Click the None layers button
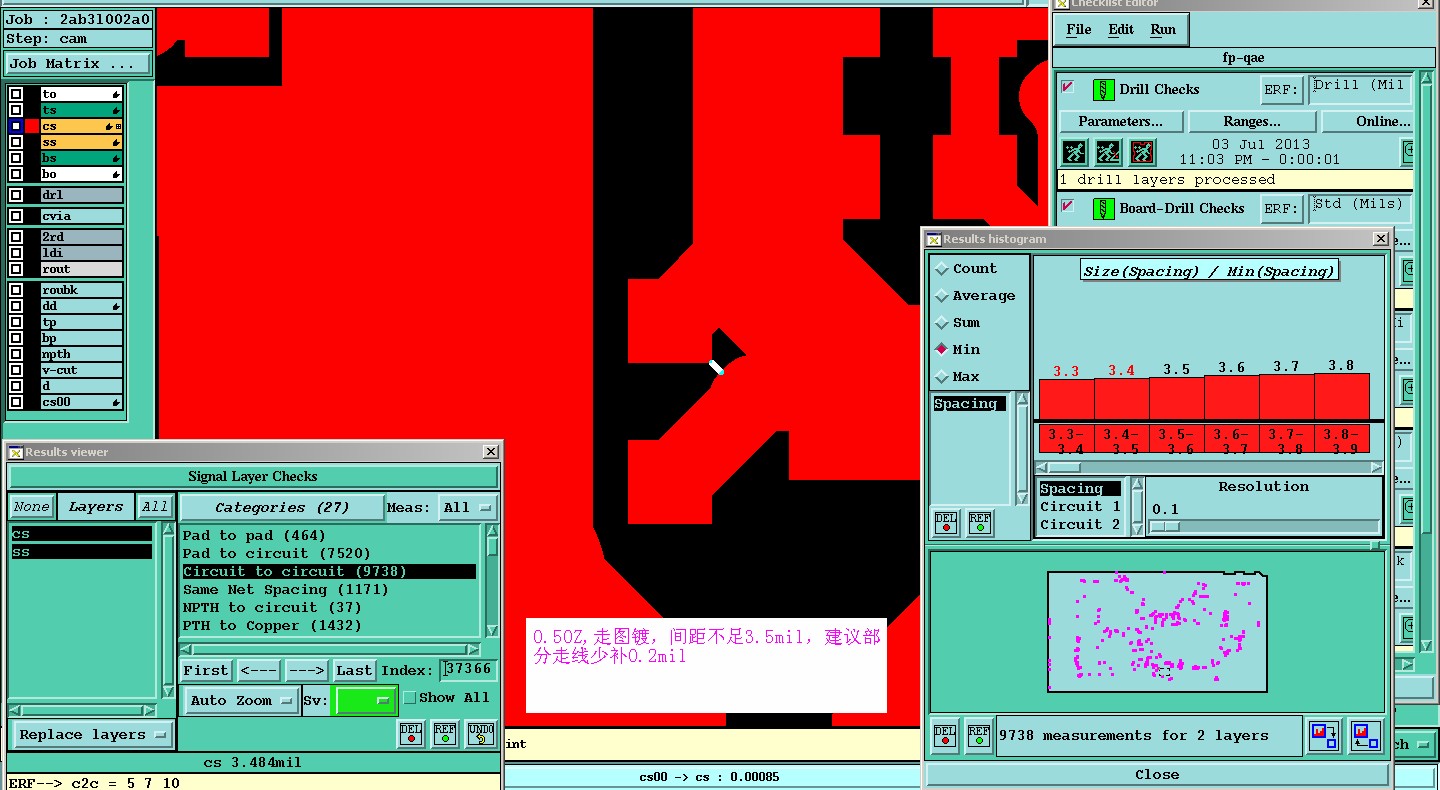This screenshot has width=1440, height=790. (31, 507)
